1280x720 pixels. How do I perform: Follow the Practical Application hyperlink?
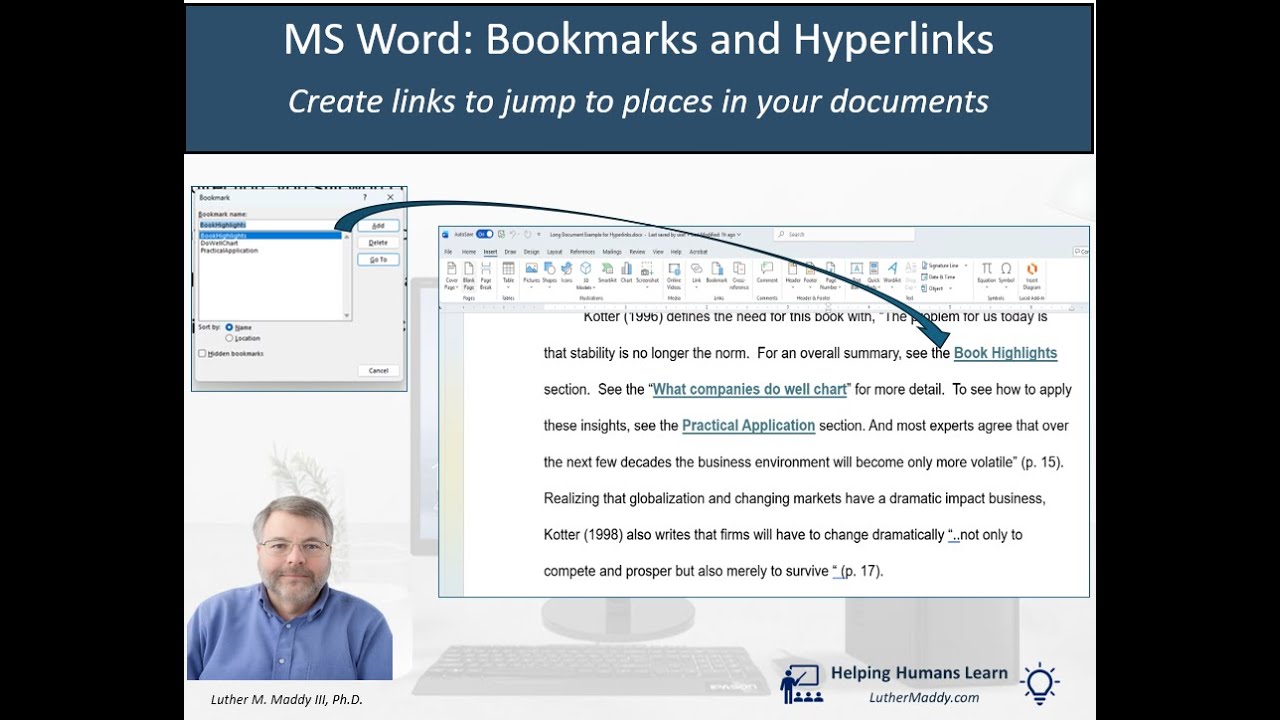coord(748,426)
